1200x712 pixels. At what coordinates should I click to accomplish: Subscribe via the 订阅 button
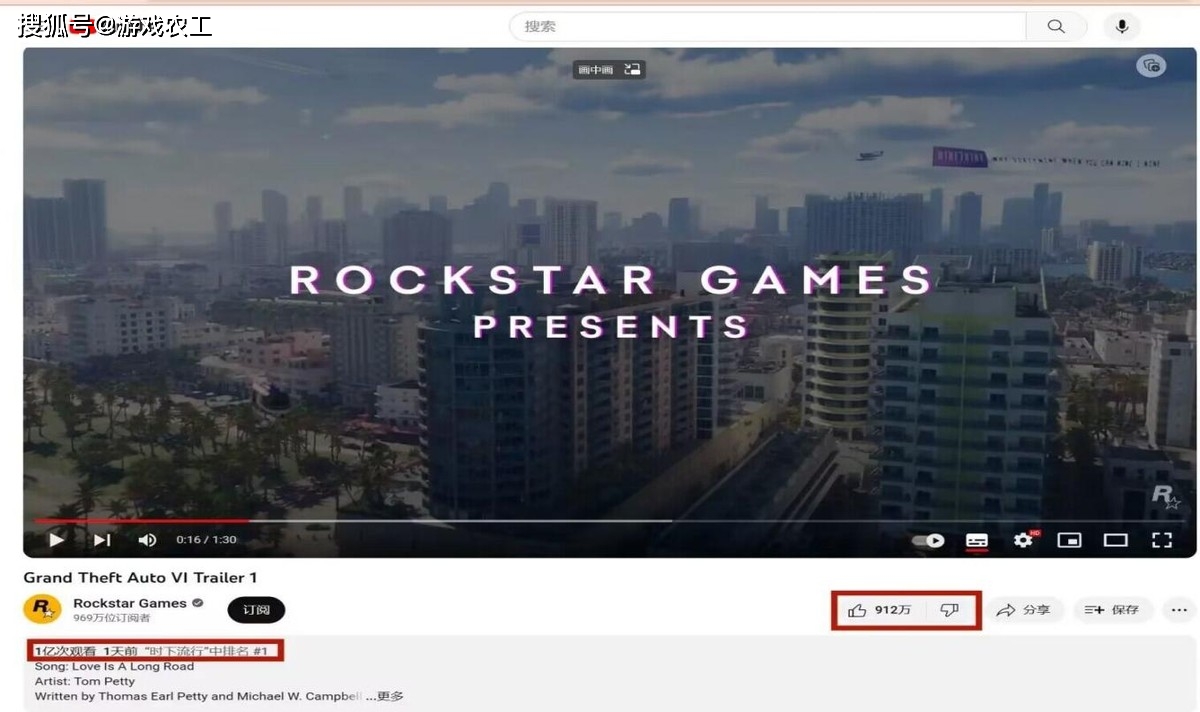click(256, 610)
